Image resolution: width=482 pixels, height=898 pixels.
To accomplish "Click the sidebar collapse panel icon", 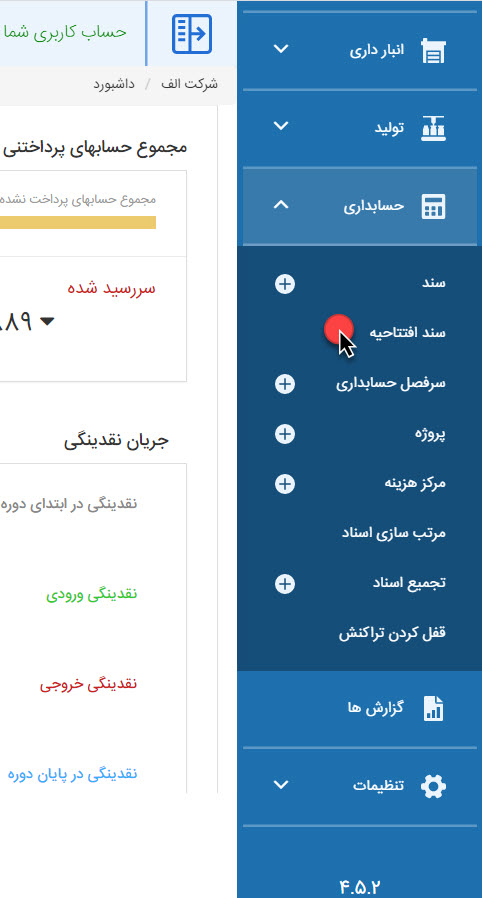I will [192, 34].
